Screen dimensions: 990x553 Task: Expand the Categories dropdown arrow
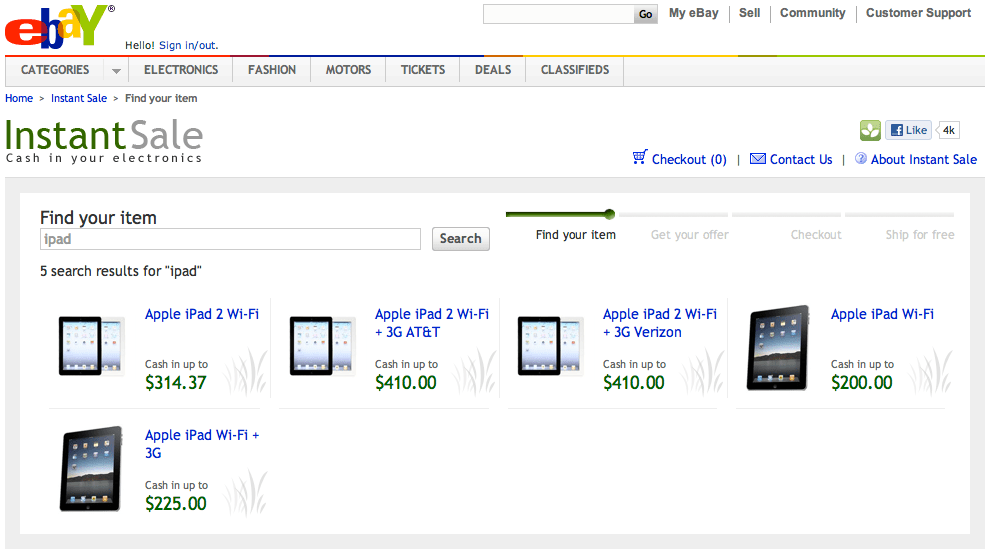pos(116,71)
